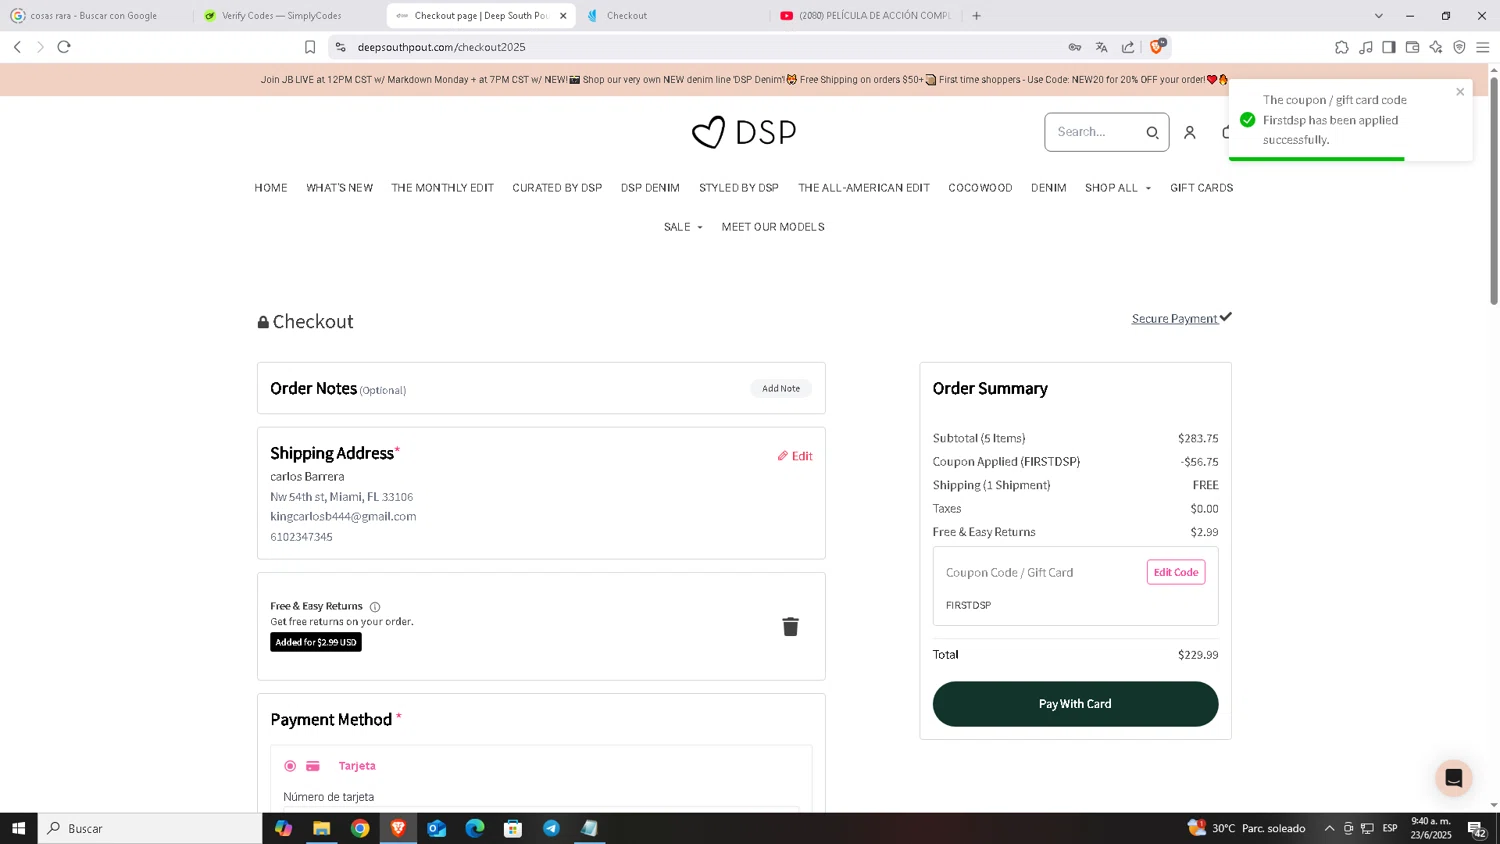Open a new browser tab
The image size is (1500, 844).
pyautogui.click(x=977, y=16)
